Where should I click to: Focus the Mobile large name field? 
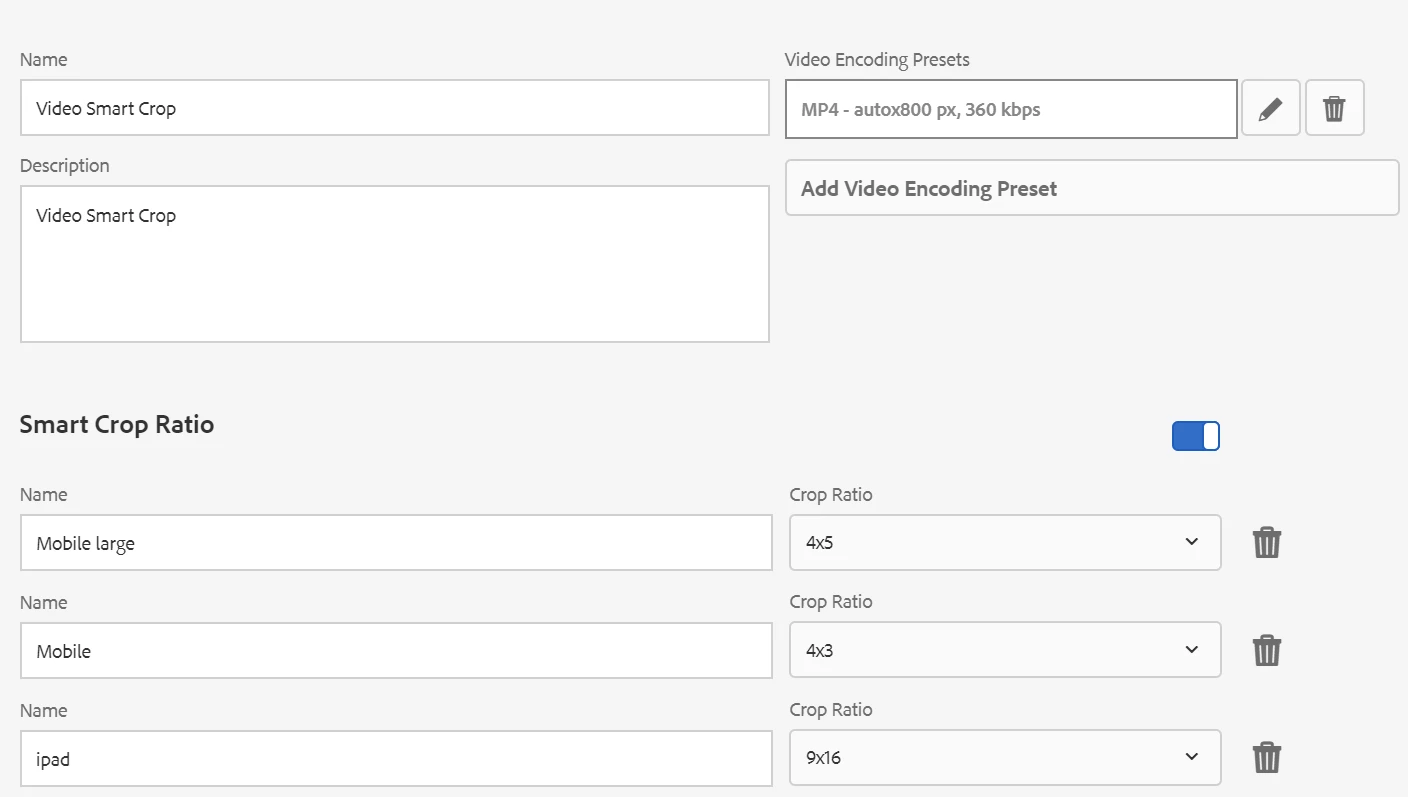coord(395,543)
